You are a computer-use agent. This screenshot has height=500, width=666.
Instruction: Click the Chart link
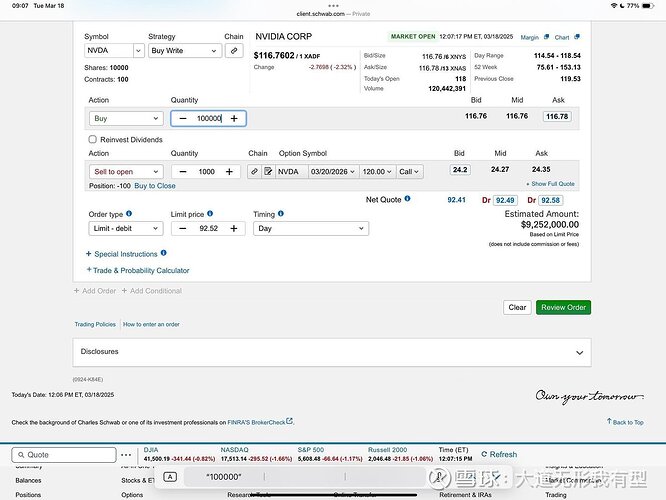click(562, 37)
